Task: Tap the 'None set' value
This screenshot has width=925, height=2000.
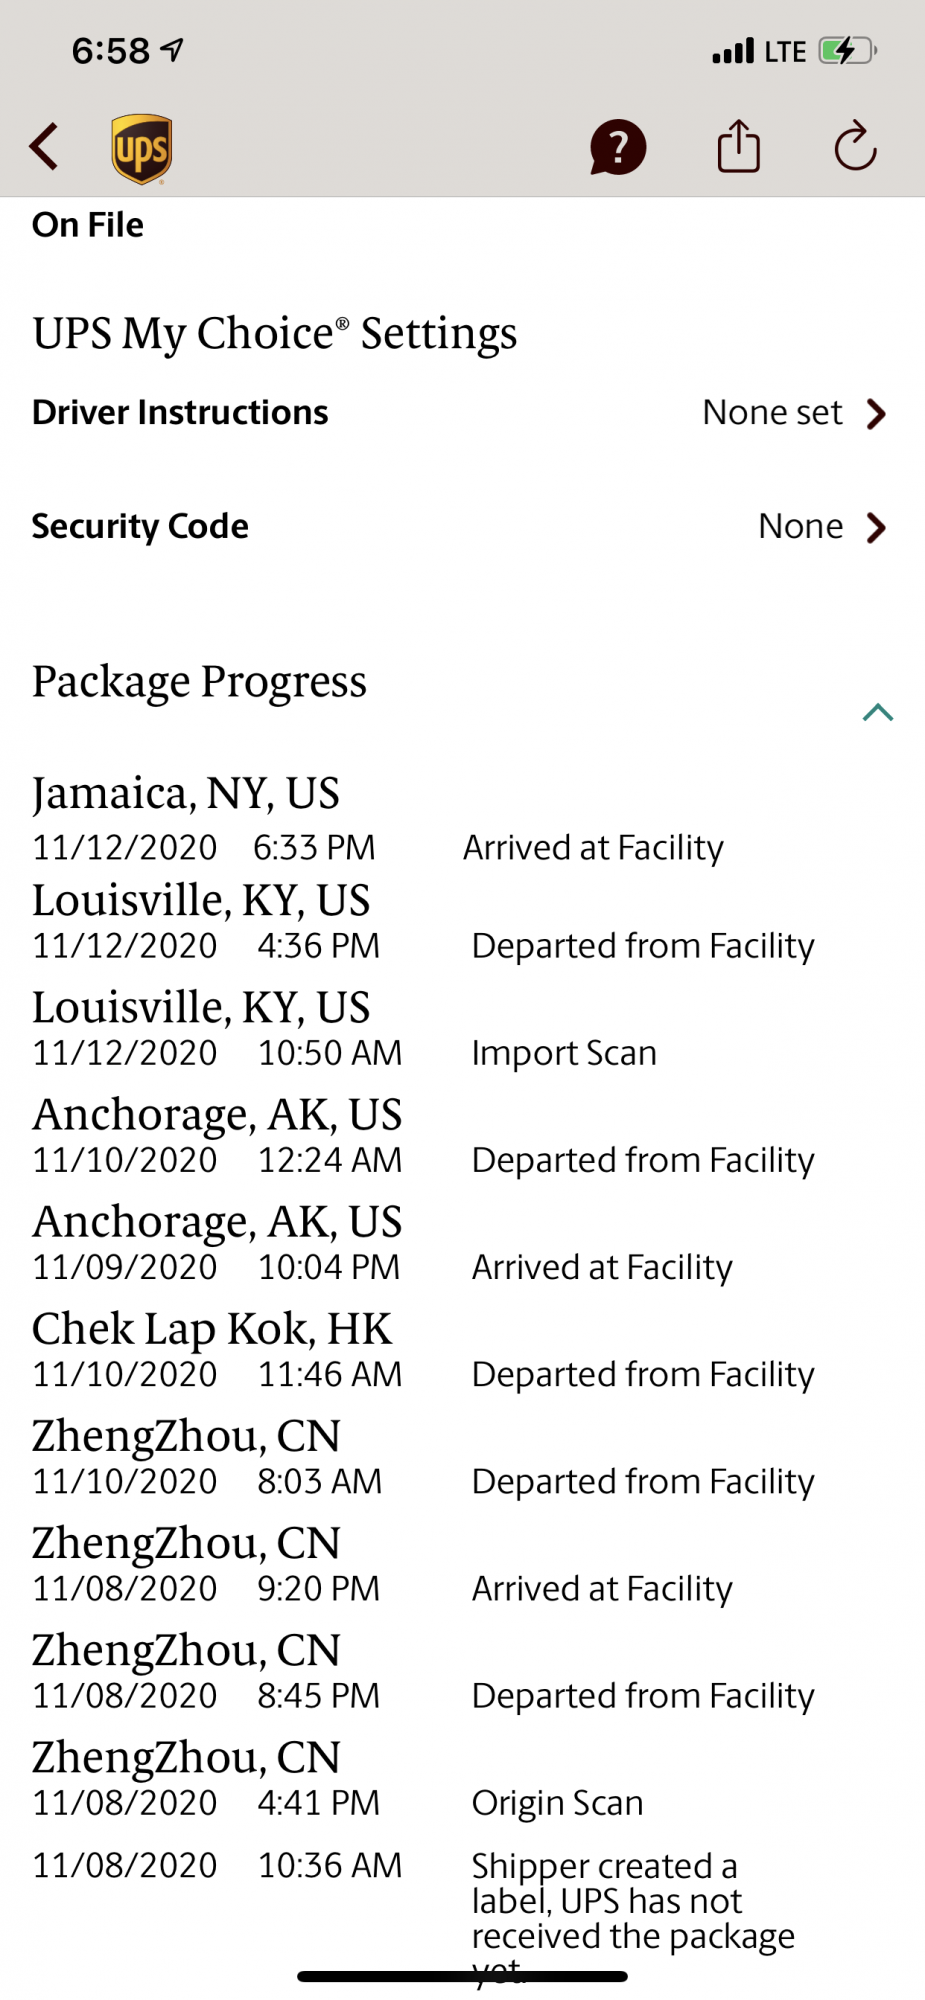Action: pos(772,412)
